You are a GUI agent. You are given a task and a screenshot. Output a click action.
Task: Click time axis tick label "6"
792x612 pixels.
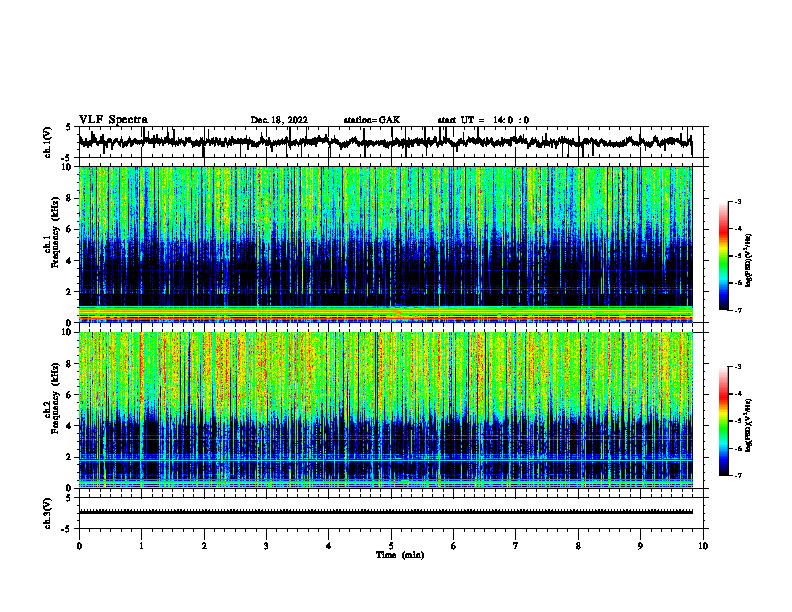(454, 546)
